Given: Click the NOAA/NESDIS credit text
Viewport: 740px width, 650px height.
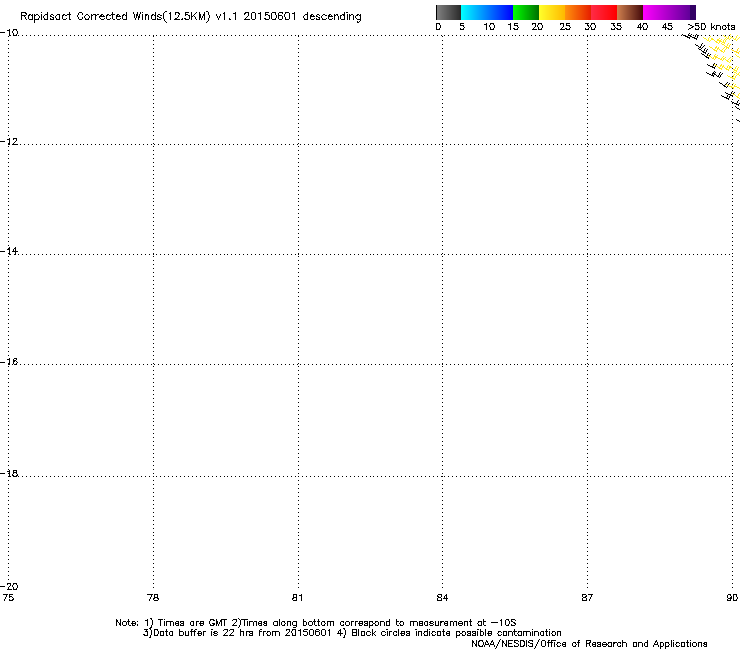Looking at the screenshot, I should (589, 644).
